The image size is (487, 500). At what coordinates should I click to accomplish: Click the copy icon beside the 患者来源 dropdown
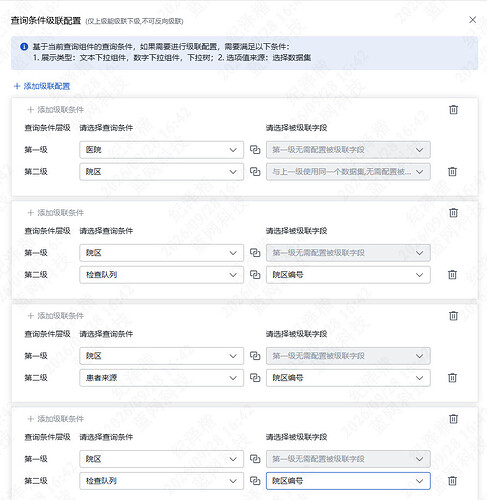point(255,378)
